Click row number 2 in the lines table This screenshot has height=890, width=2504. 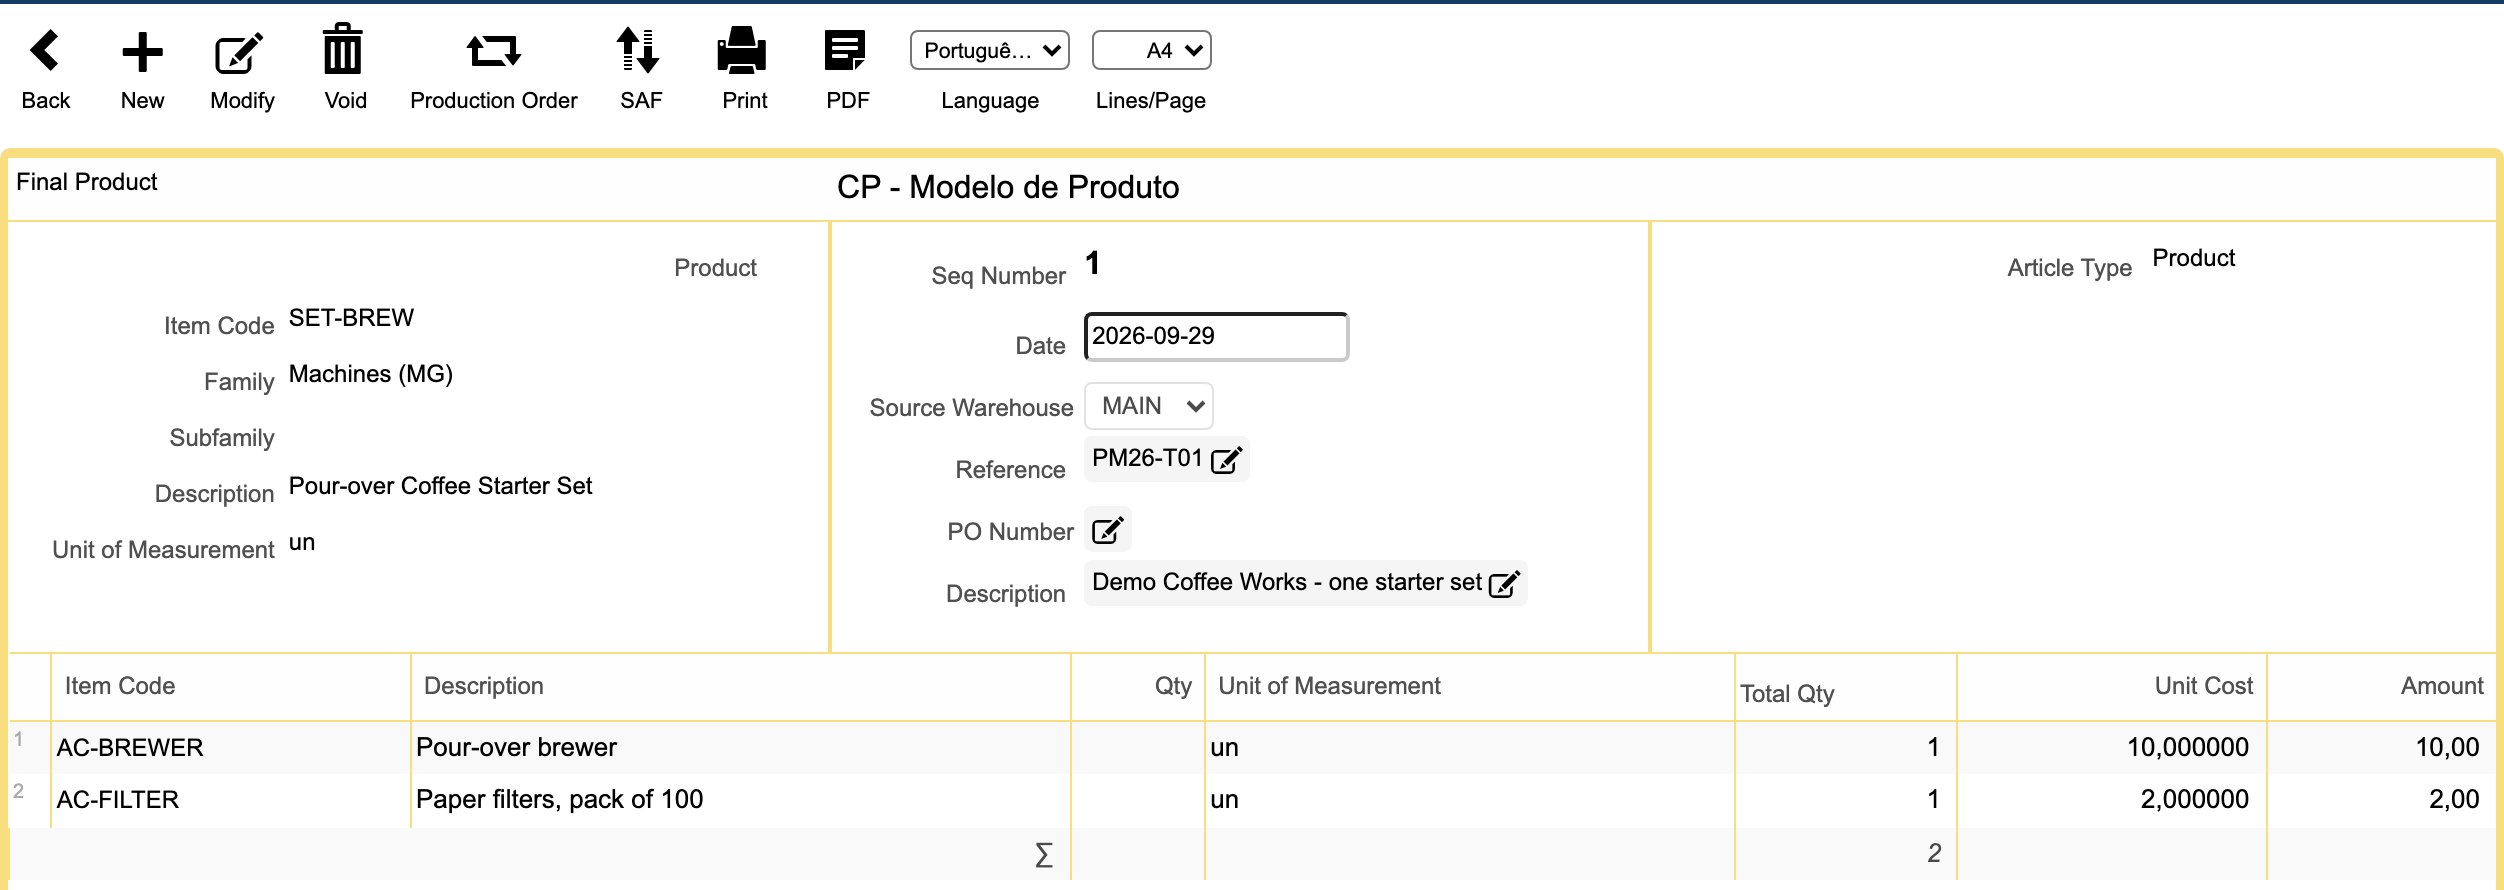[18, 791]
